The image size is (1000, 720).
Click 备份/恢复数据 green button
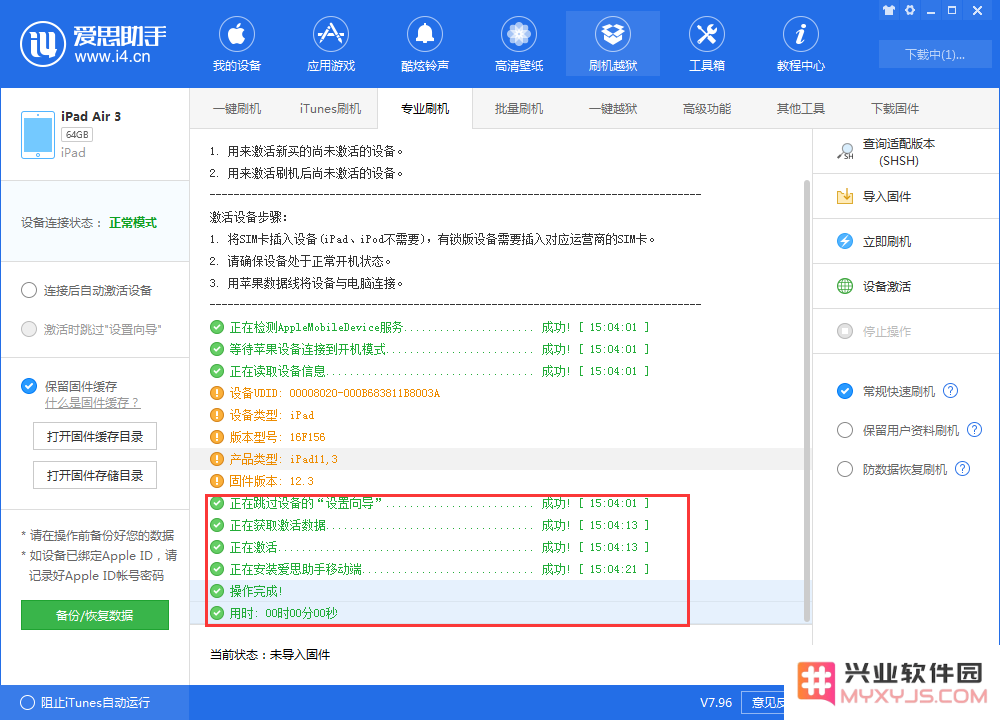pos(95,615)
